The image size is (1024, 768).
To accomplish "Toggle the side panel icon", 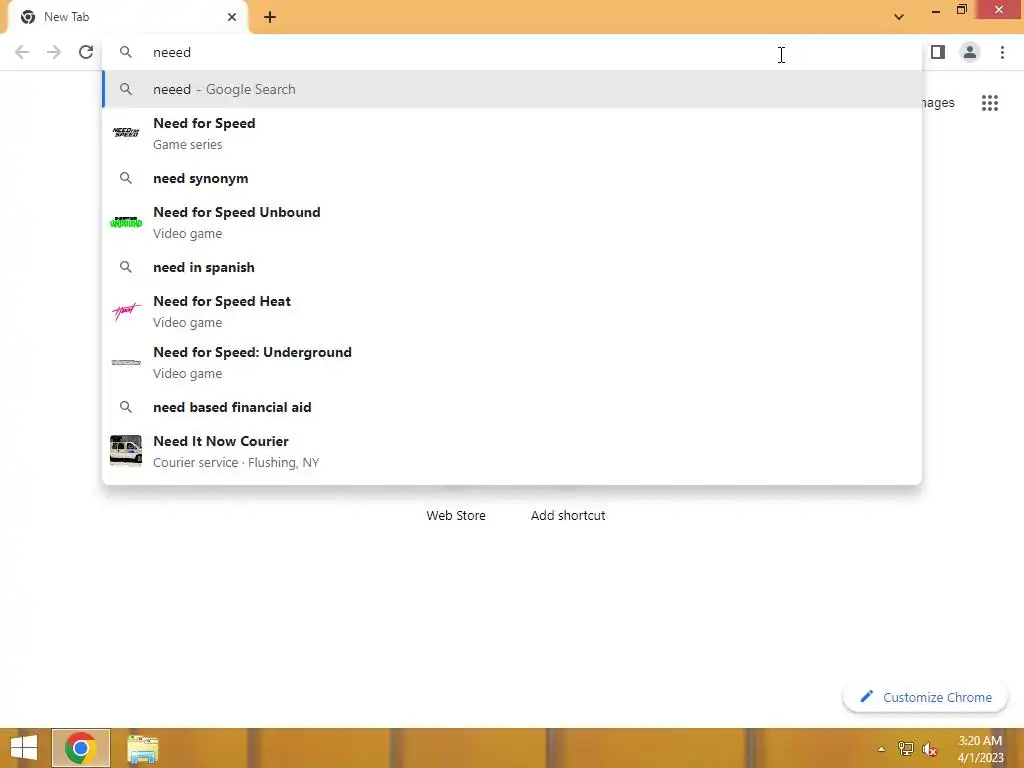I will [x=938, y=52].
